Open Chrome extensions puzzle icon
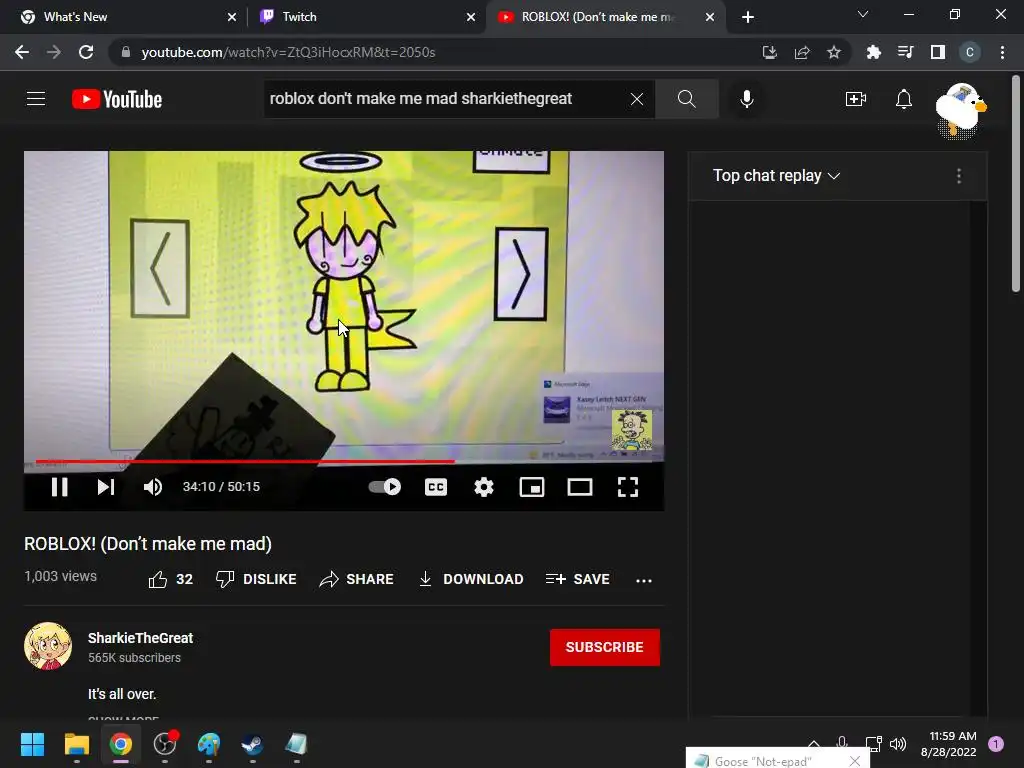1024x768 pixels. [x=873, y=52]
